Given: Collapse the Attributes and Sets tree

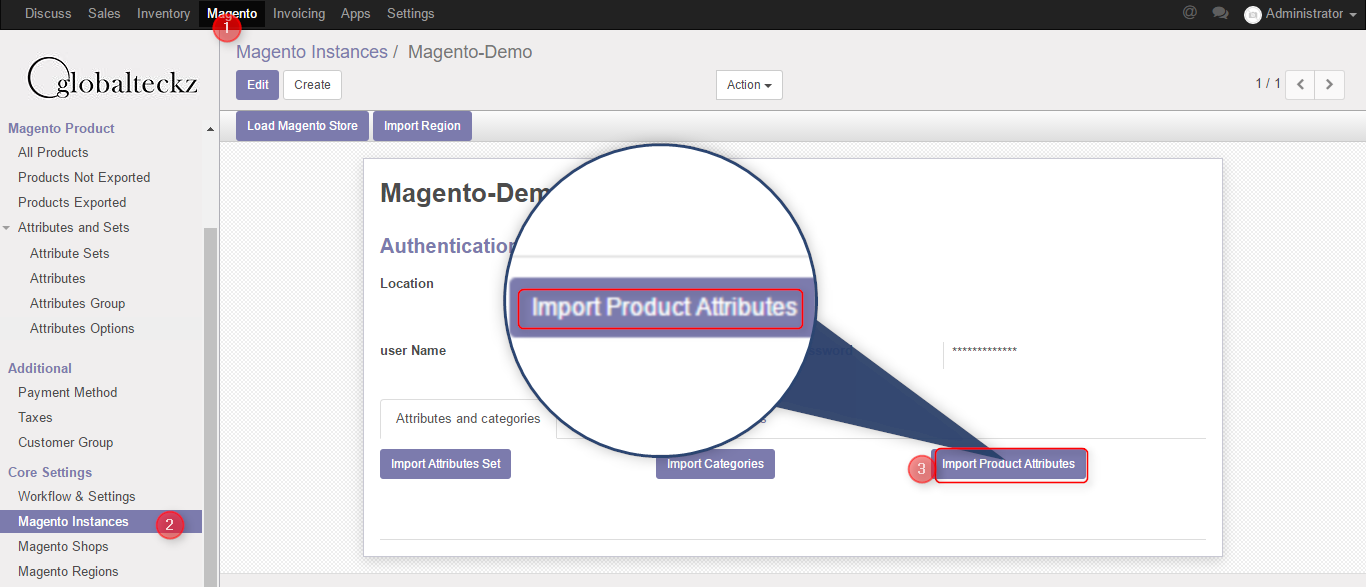Looking at the screenshot, I should point(7,228).
